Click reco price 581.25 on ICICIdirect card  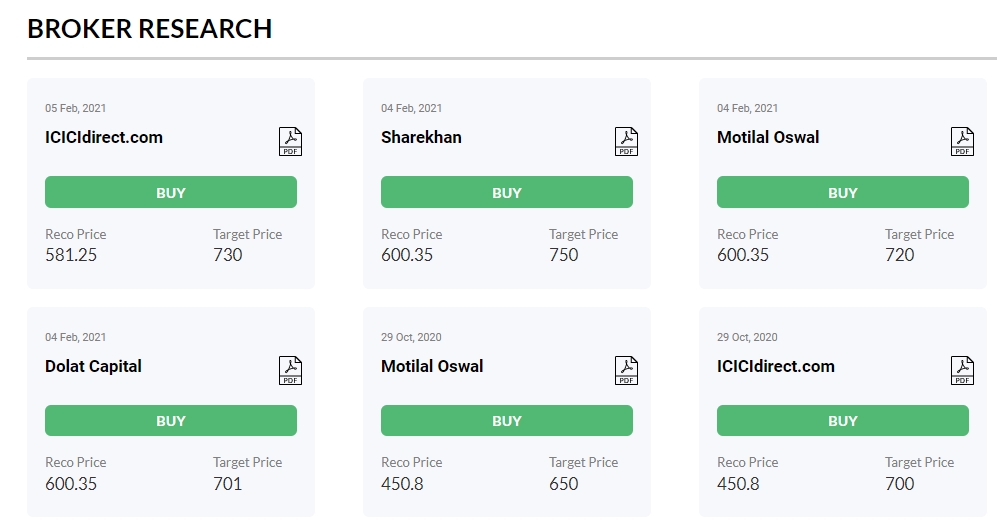click(x=71, y=255)
